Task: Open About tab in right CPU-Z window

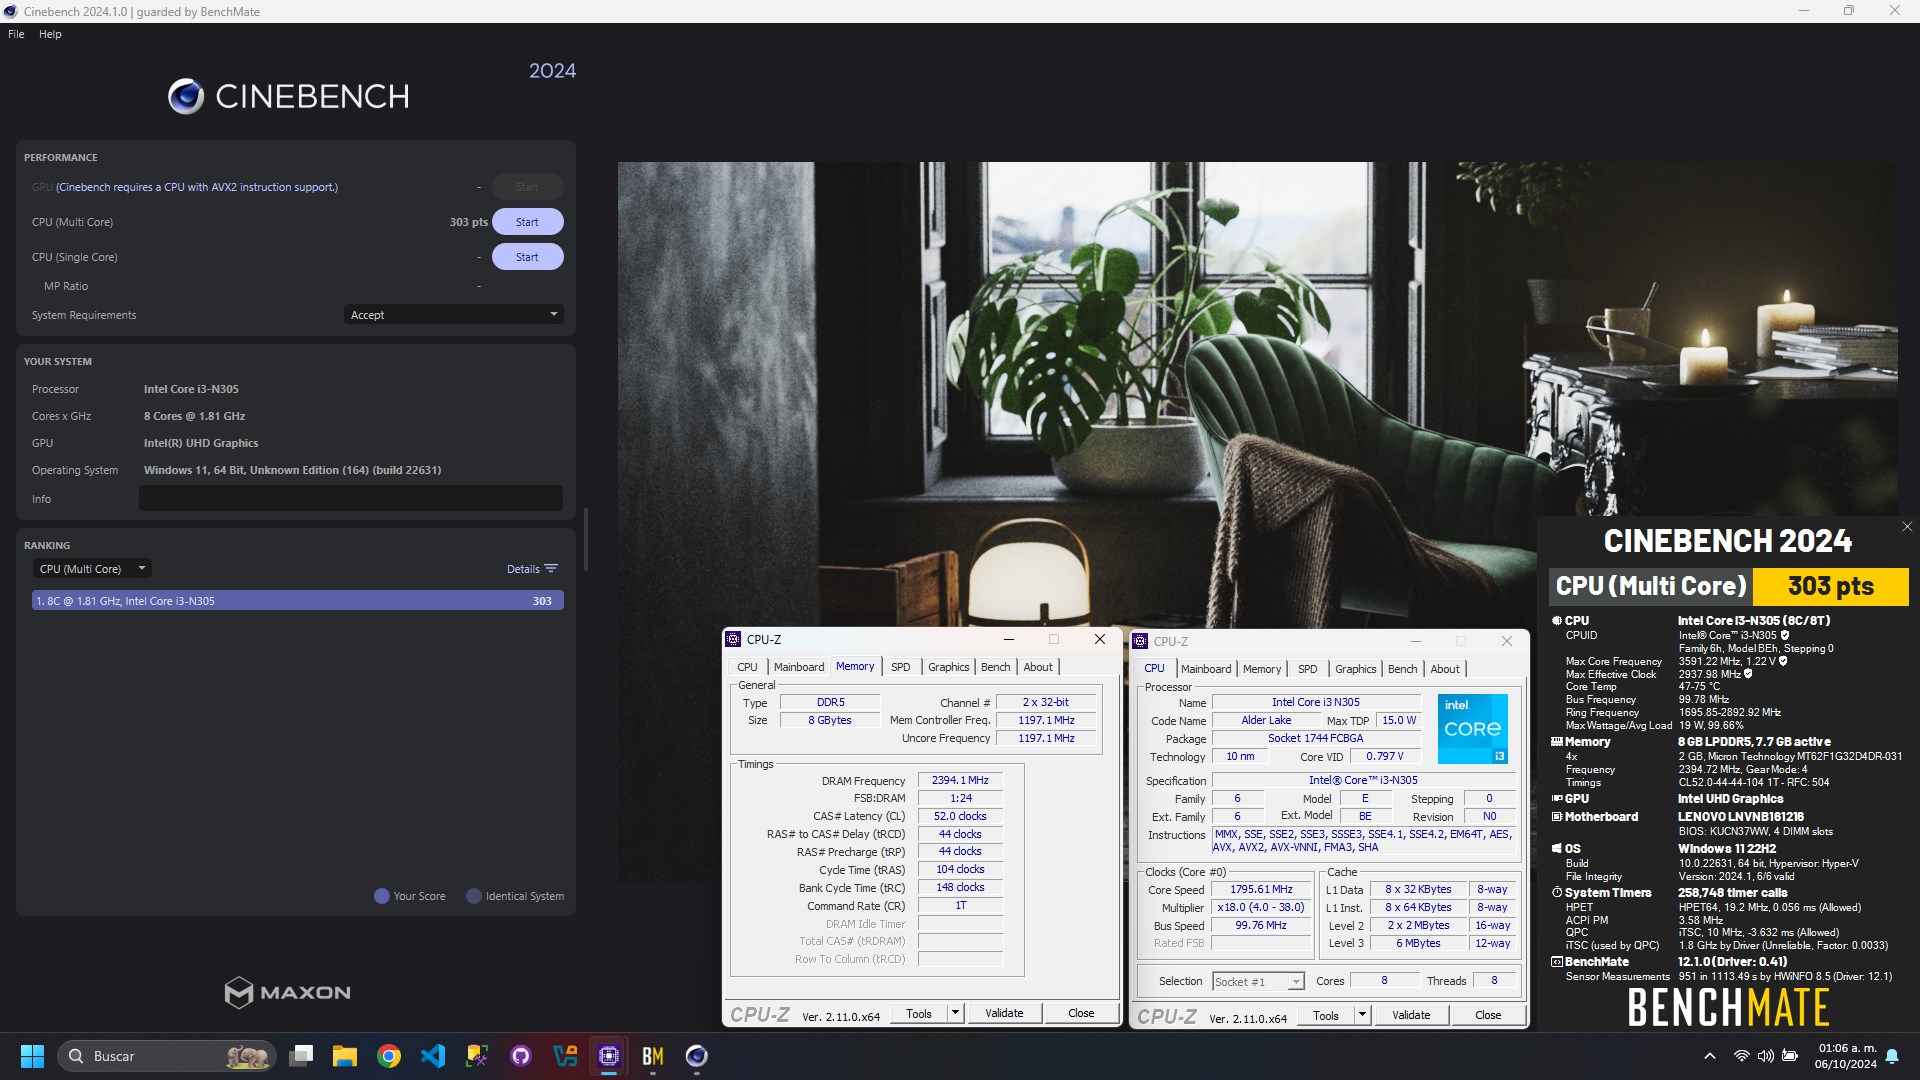Action: [x=1445, y=669]
